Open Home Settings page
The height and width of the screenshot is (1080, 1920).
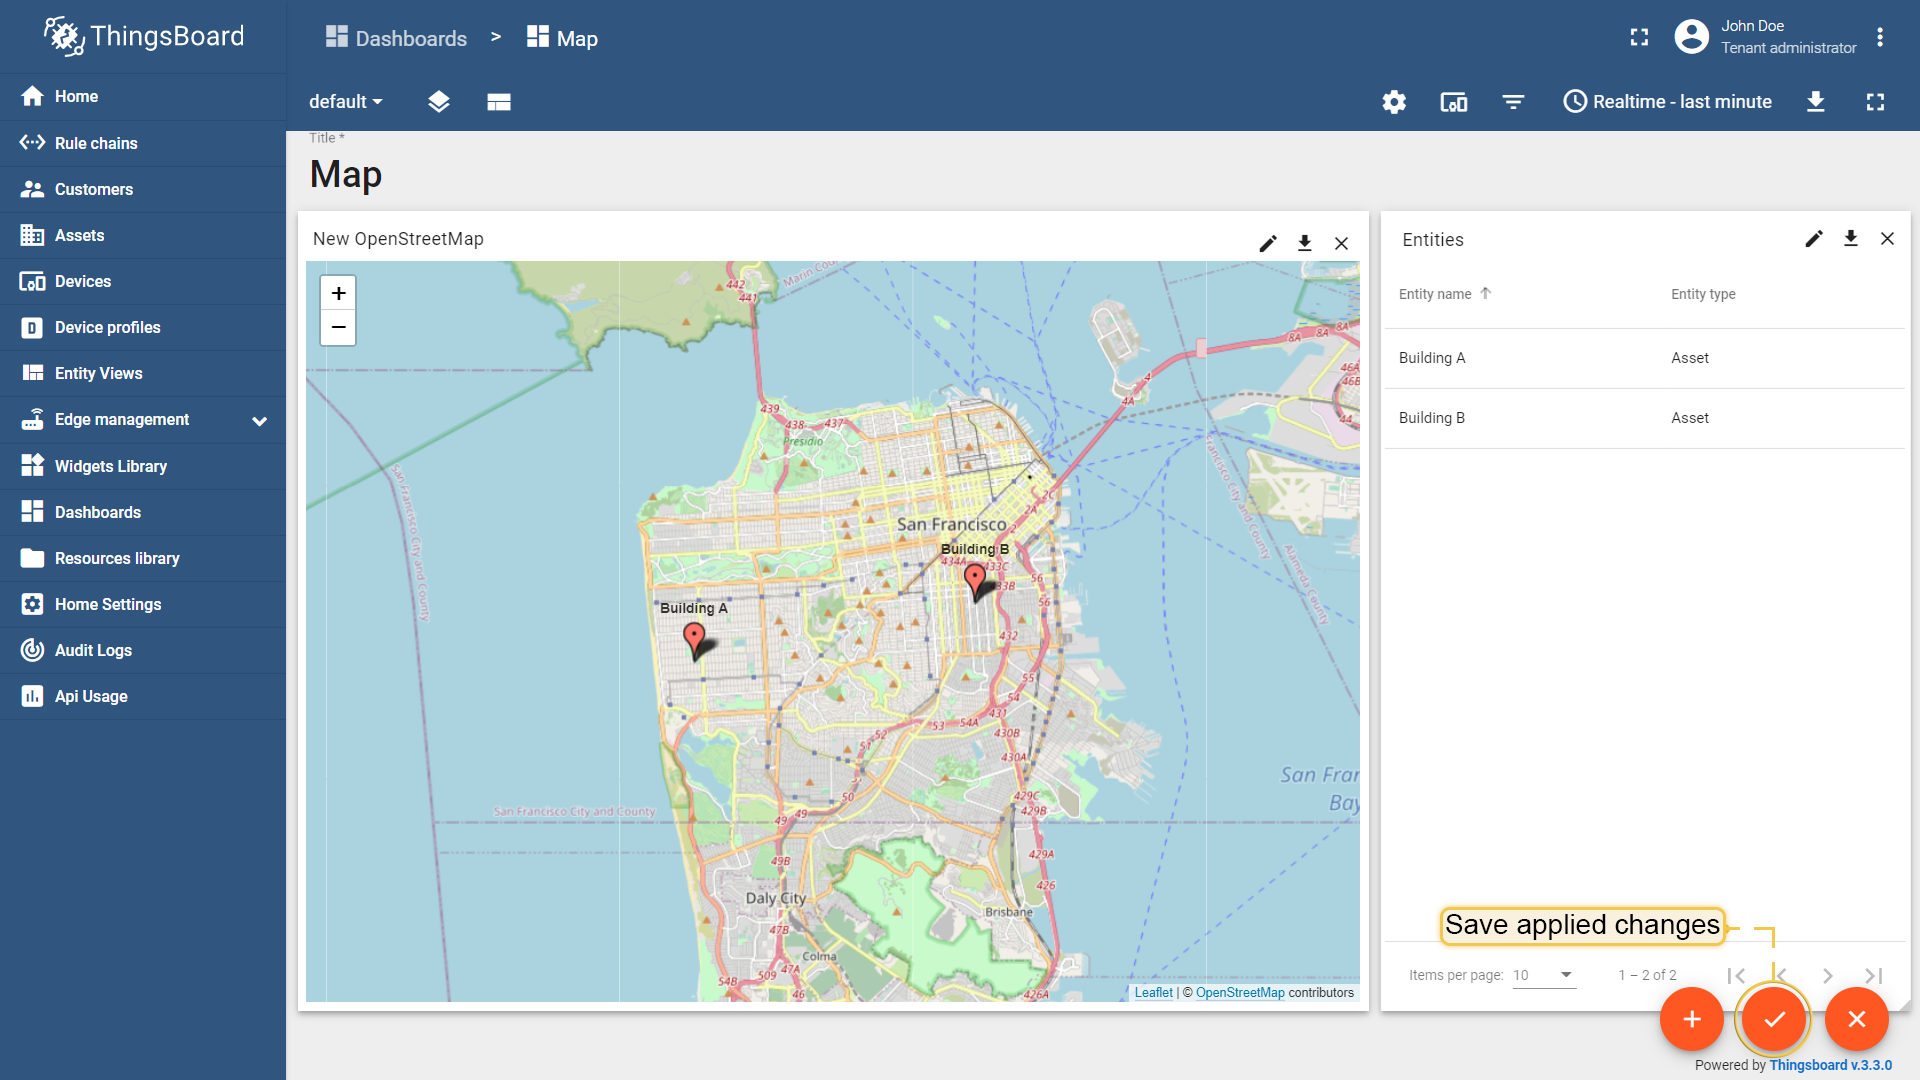[143, 604]
